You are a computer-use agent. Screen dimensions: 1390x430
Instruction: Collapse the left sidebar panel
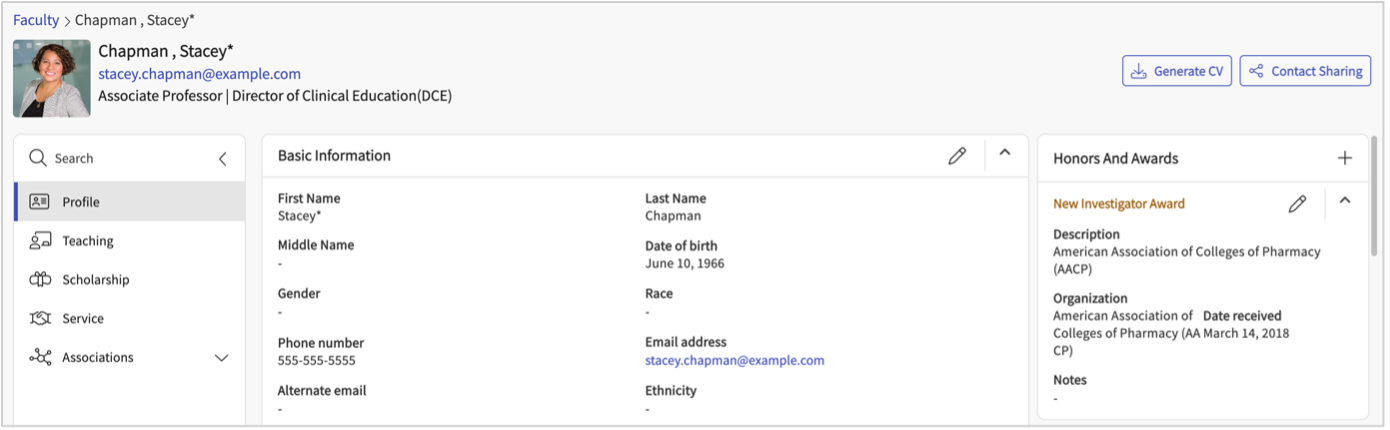(x=222, y=158)
